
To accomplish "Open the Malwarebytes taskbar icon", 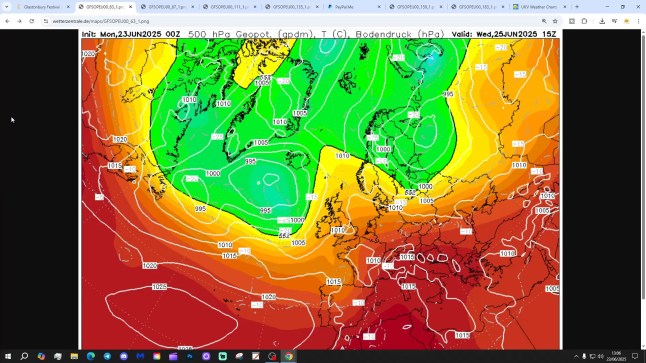I will pyautogui.click(x=140, y=356).
